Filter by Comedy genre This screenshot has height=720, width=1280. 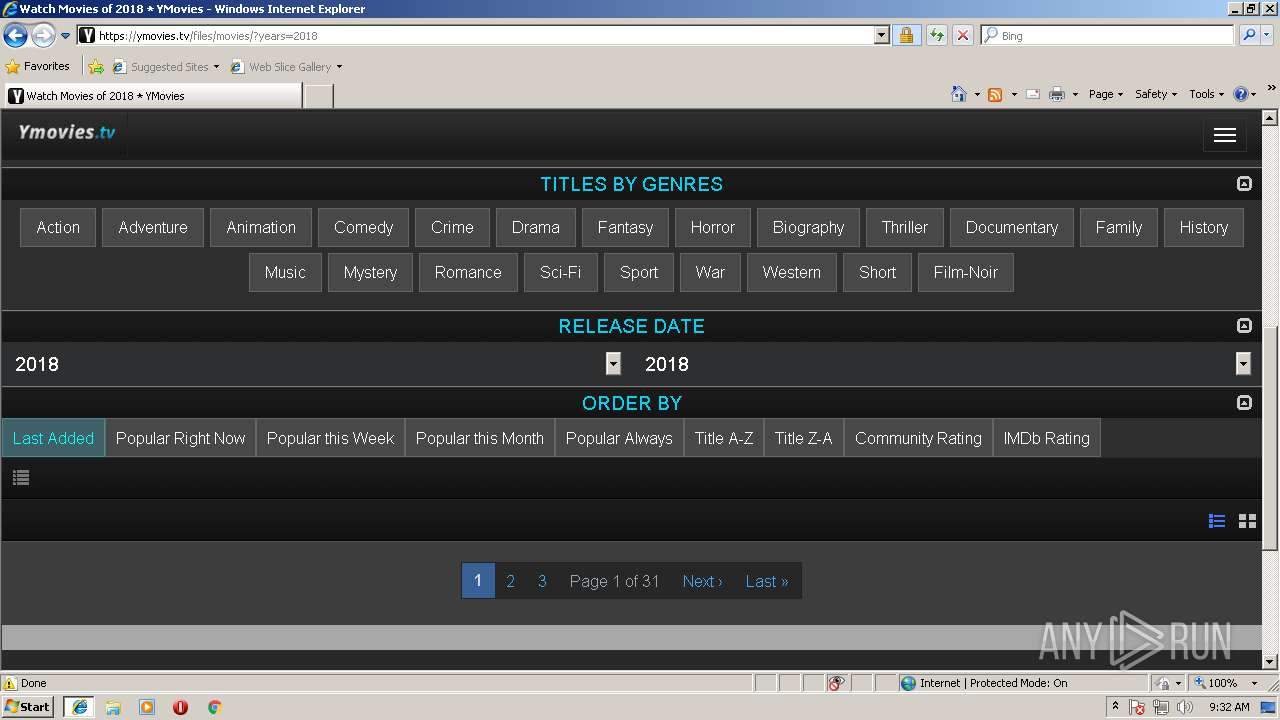363,227
